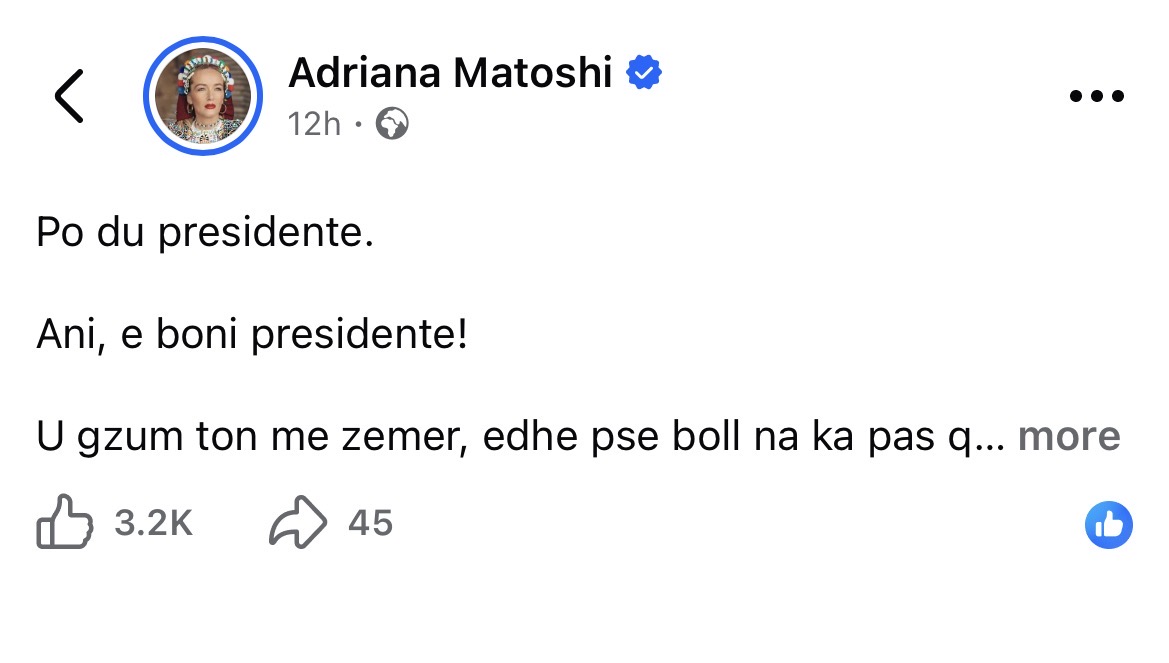Click "presidente!" in the second line
Viewport: 1169px width, 663px height.
click(359, 335)
